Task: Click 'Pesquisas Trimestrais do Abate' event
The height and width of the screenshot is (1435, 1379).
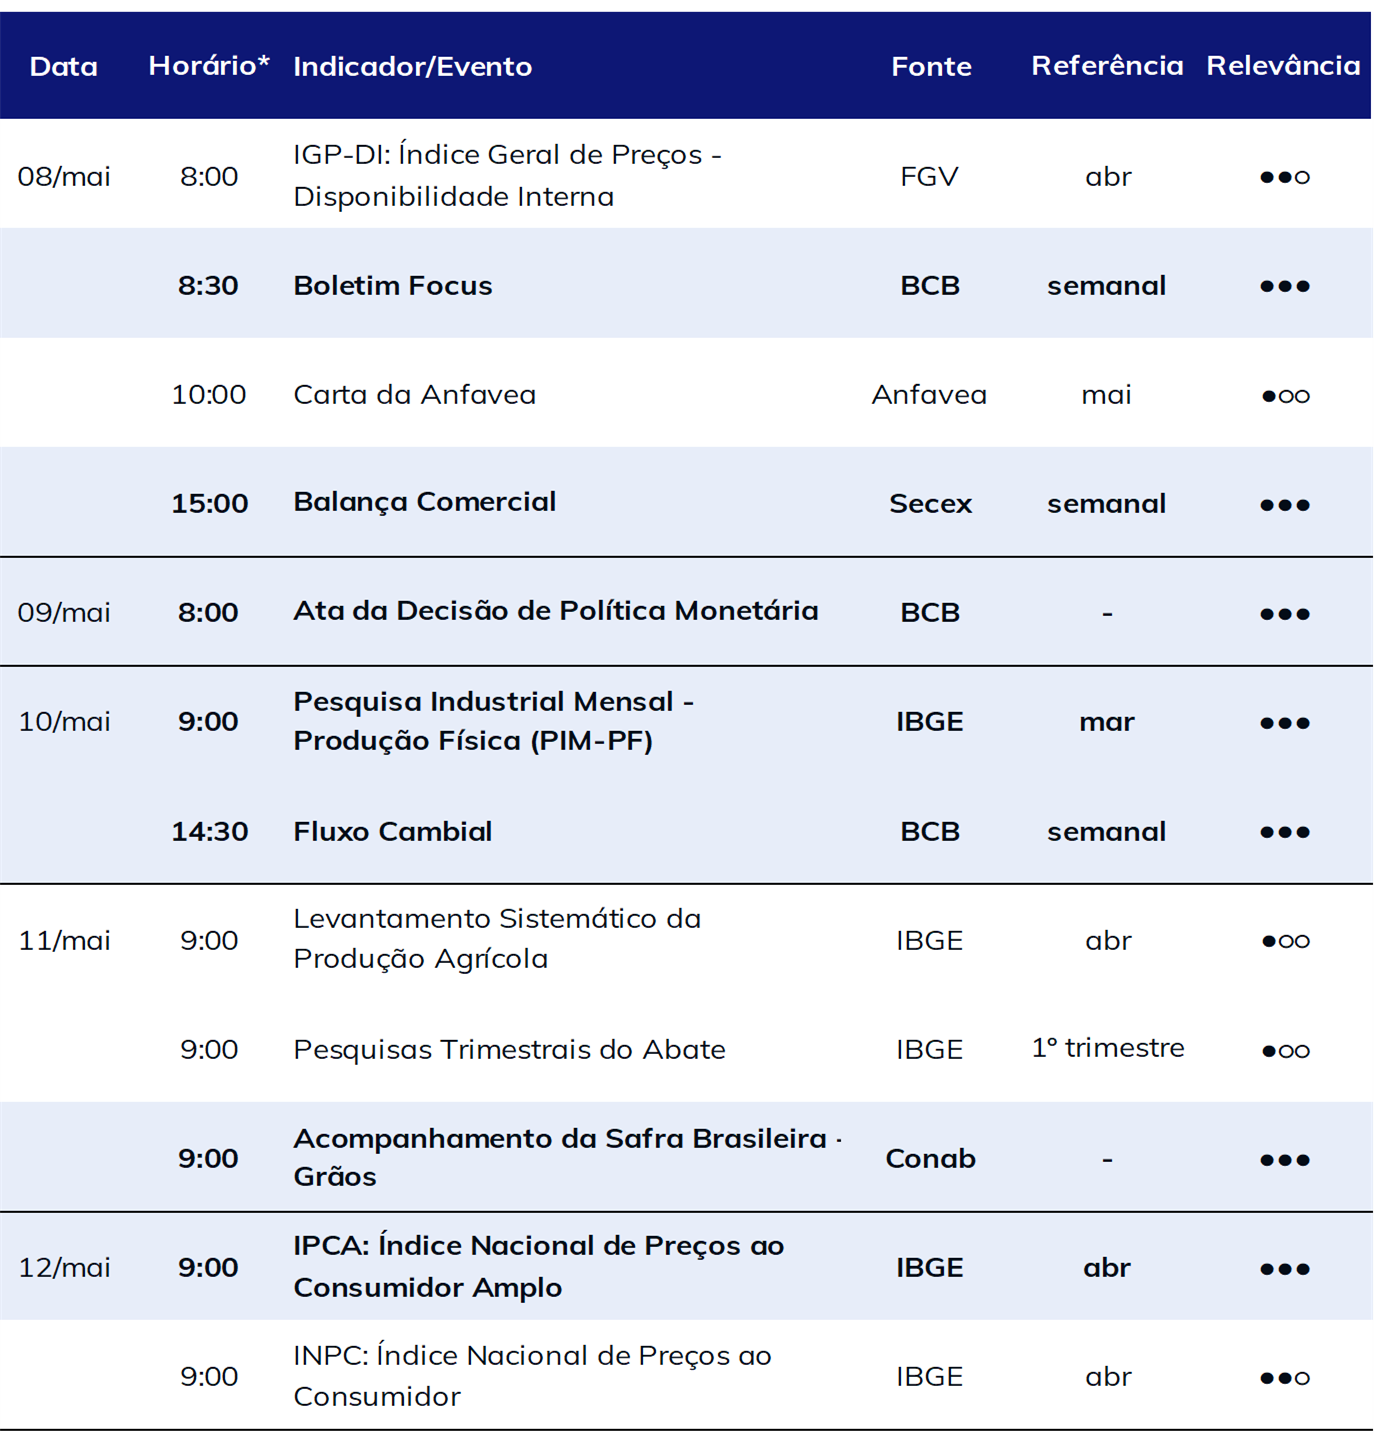Action: point(509,1049)
